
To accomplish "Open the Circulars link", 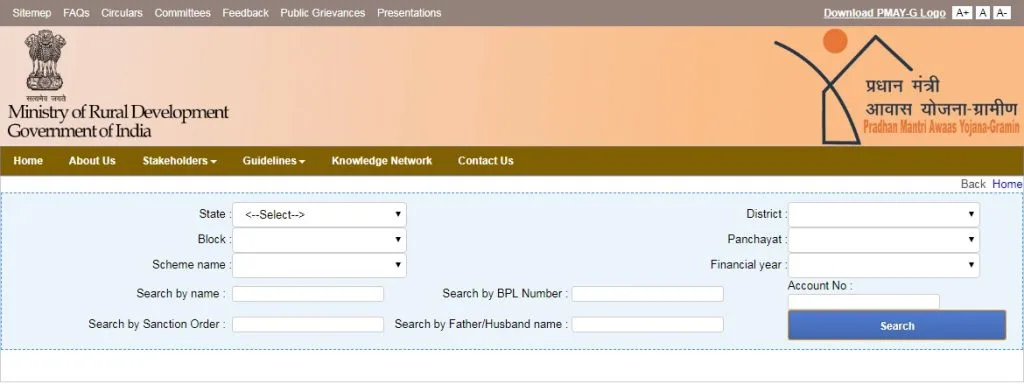I will 121,13.
